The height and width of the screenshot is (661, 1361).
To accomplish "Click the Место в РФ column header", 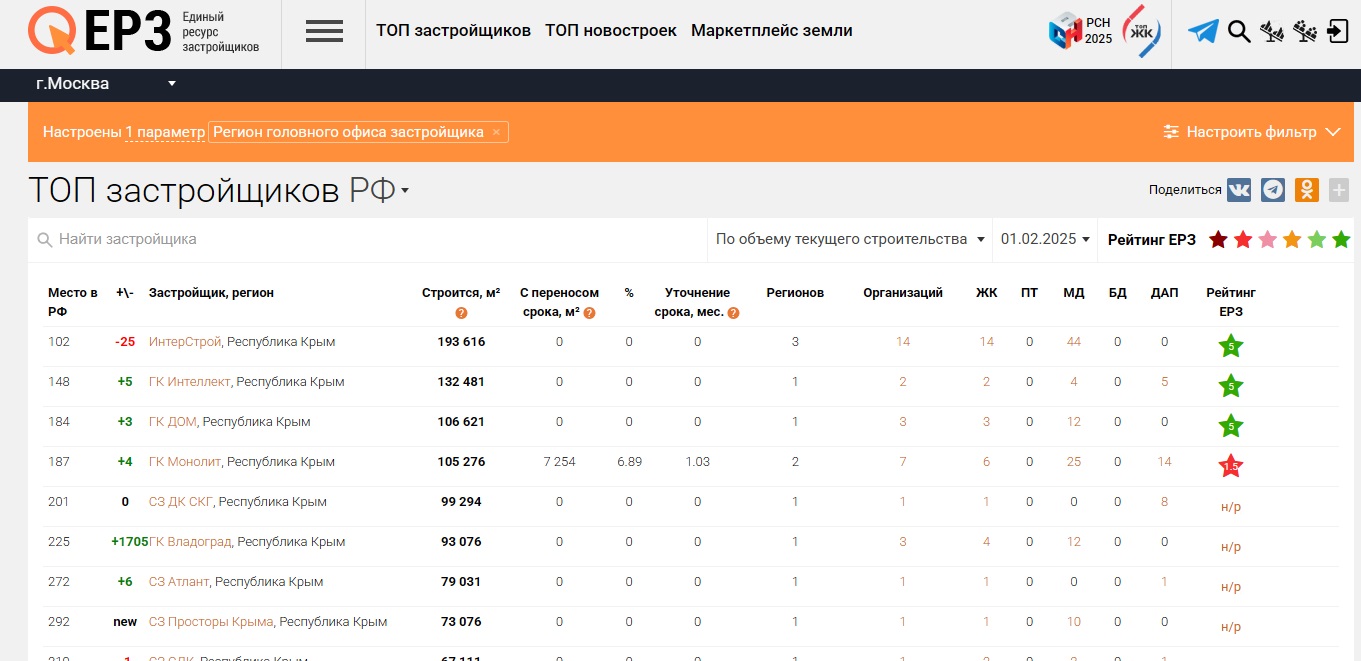I will tap(73, 302).
